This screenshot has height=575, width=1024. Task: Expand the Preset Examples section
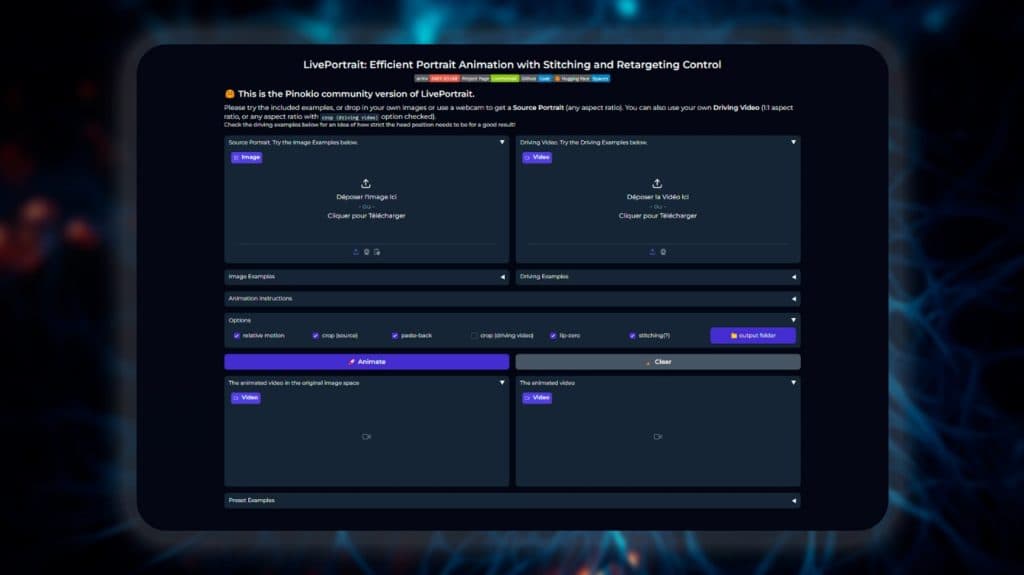point(511,500)
